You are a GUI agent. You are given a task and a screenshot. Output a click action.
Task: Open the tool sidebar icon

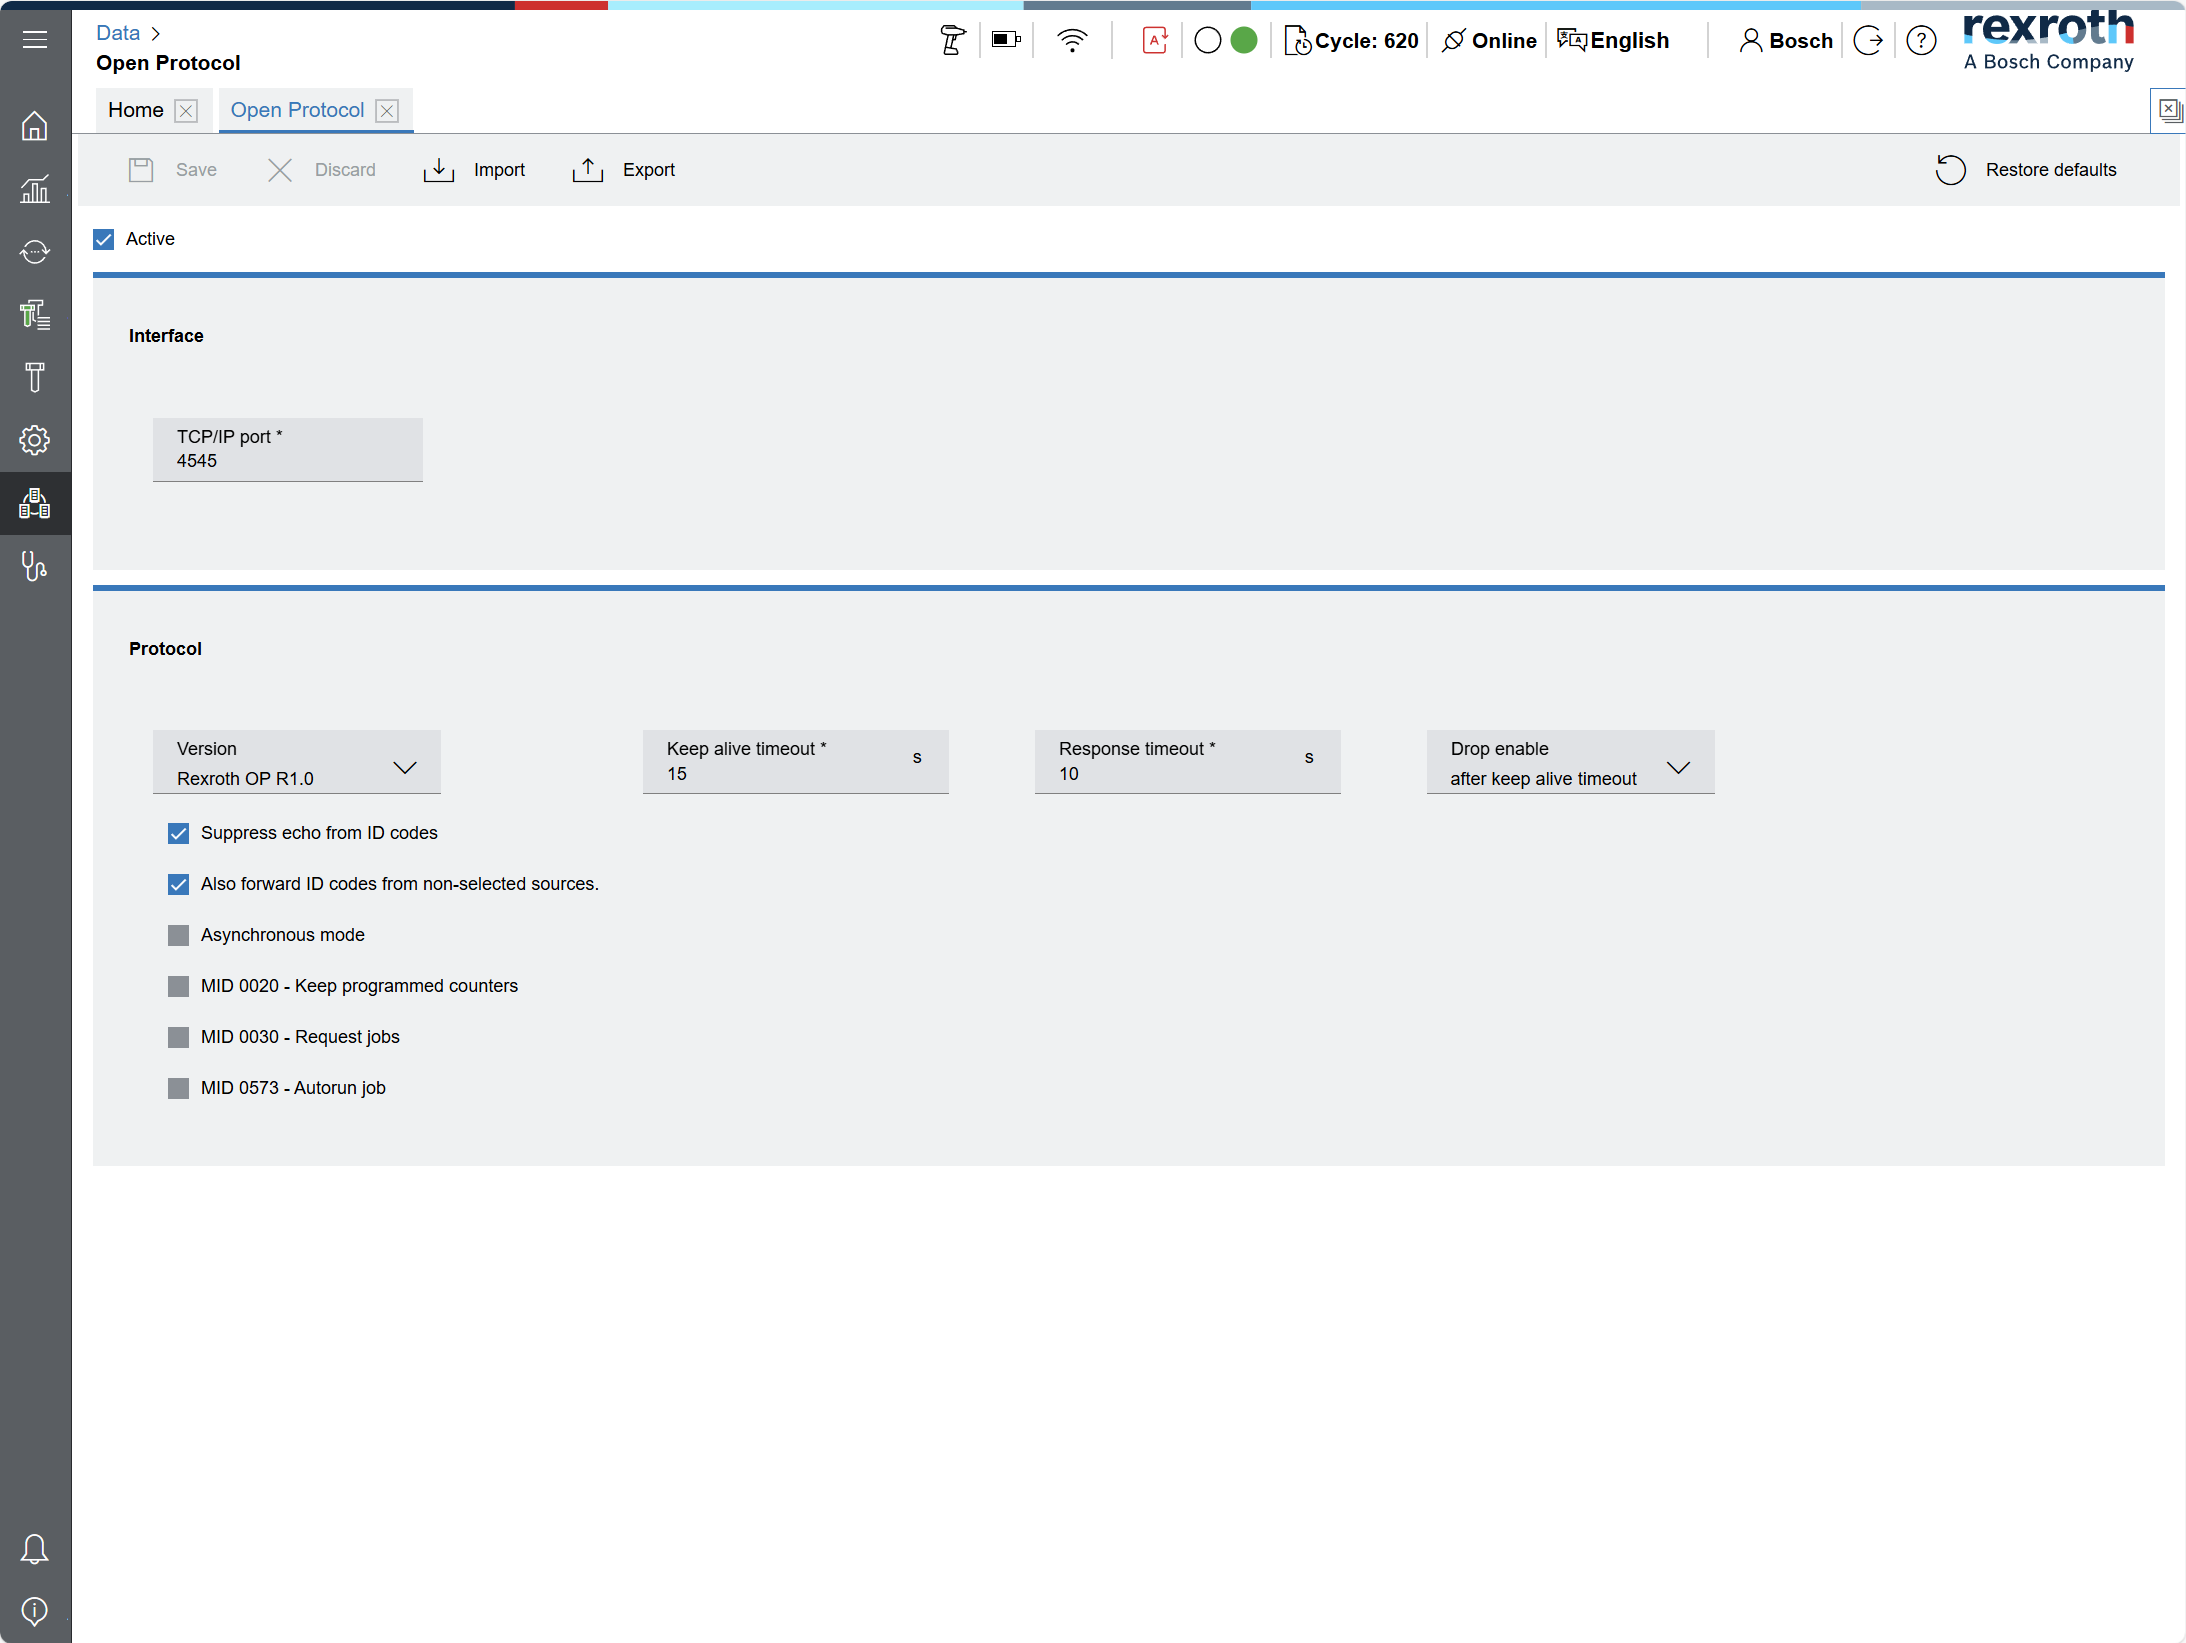tap(35, 378)
